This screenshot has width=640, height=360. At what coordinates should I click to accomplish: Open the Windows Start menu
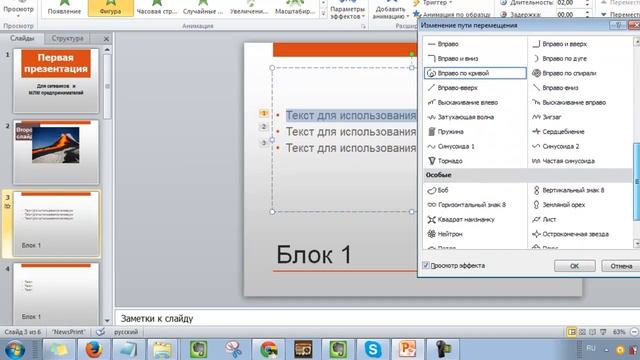click(x=15, y=350)
